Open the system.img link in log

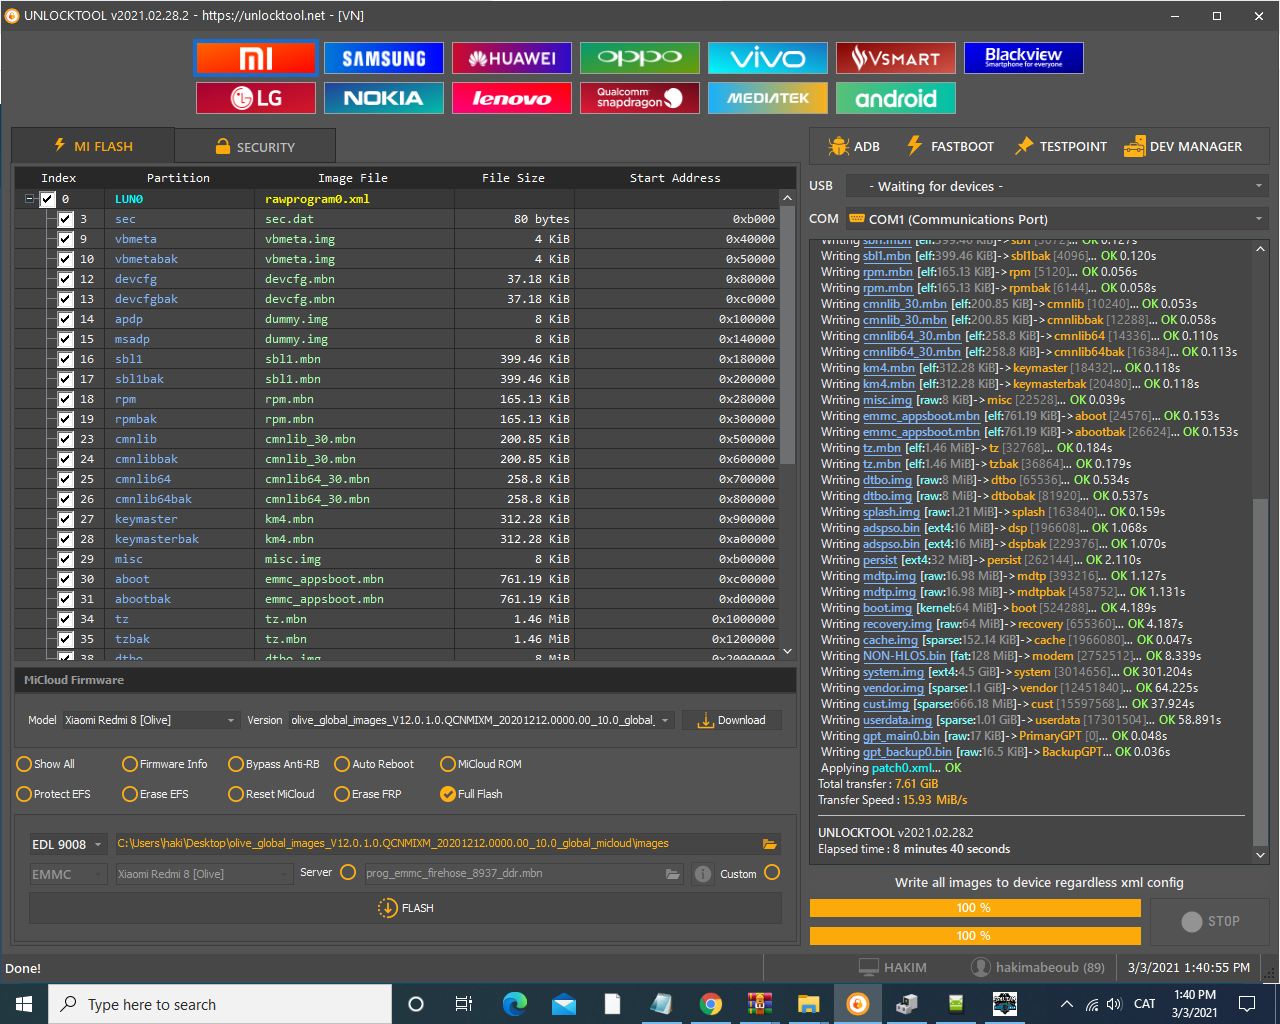tap(893, 672)
